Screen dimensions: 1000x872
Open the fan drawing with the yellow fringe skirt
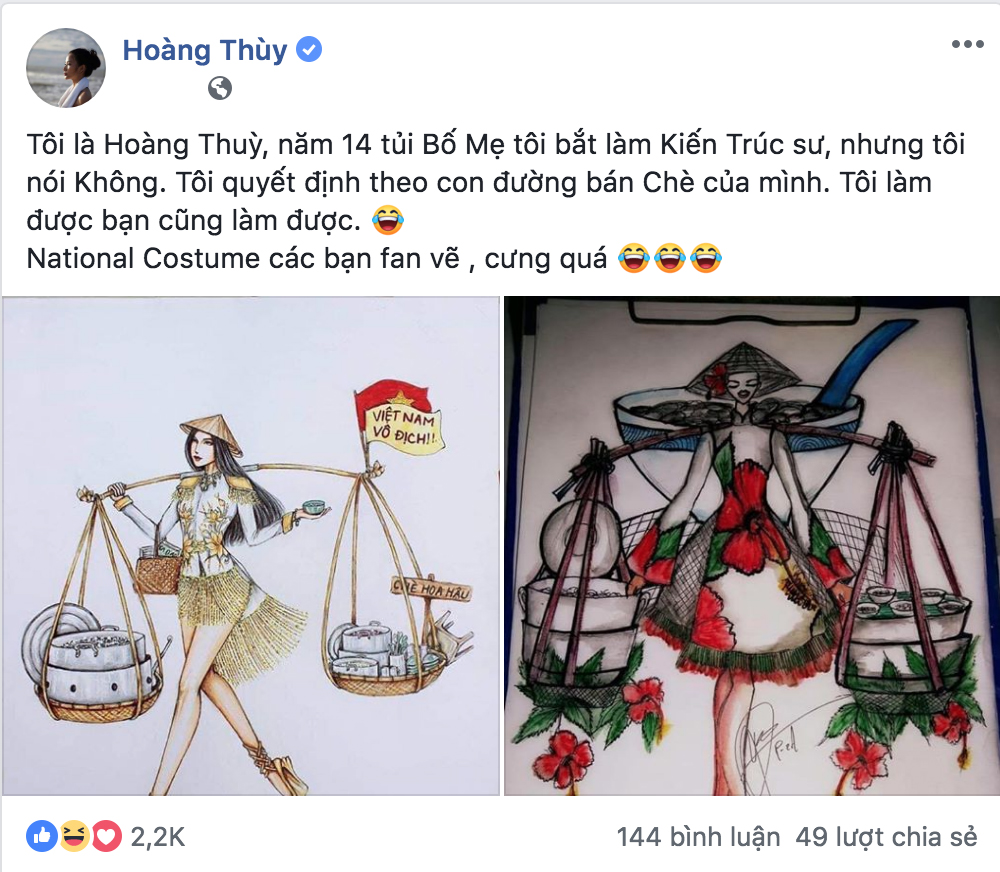click(251, 545)
